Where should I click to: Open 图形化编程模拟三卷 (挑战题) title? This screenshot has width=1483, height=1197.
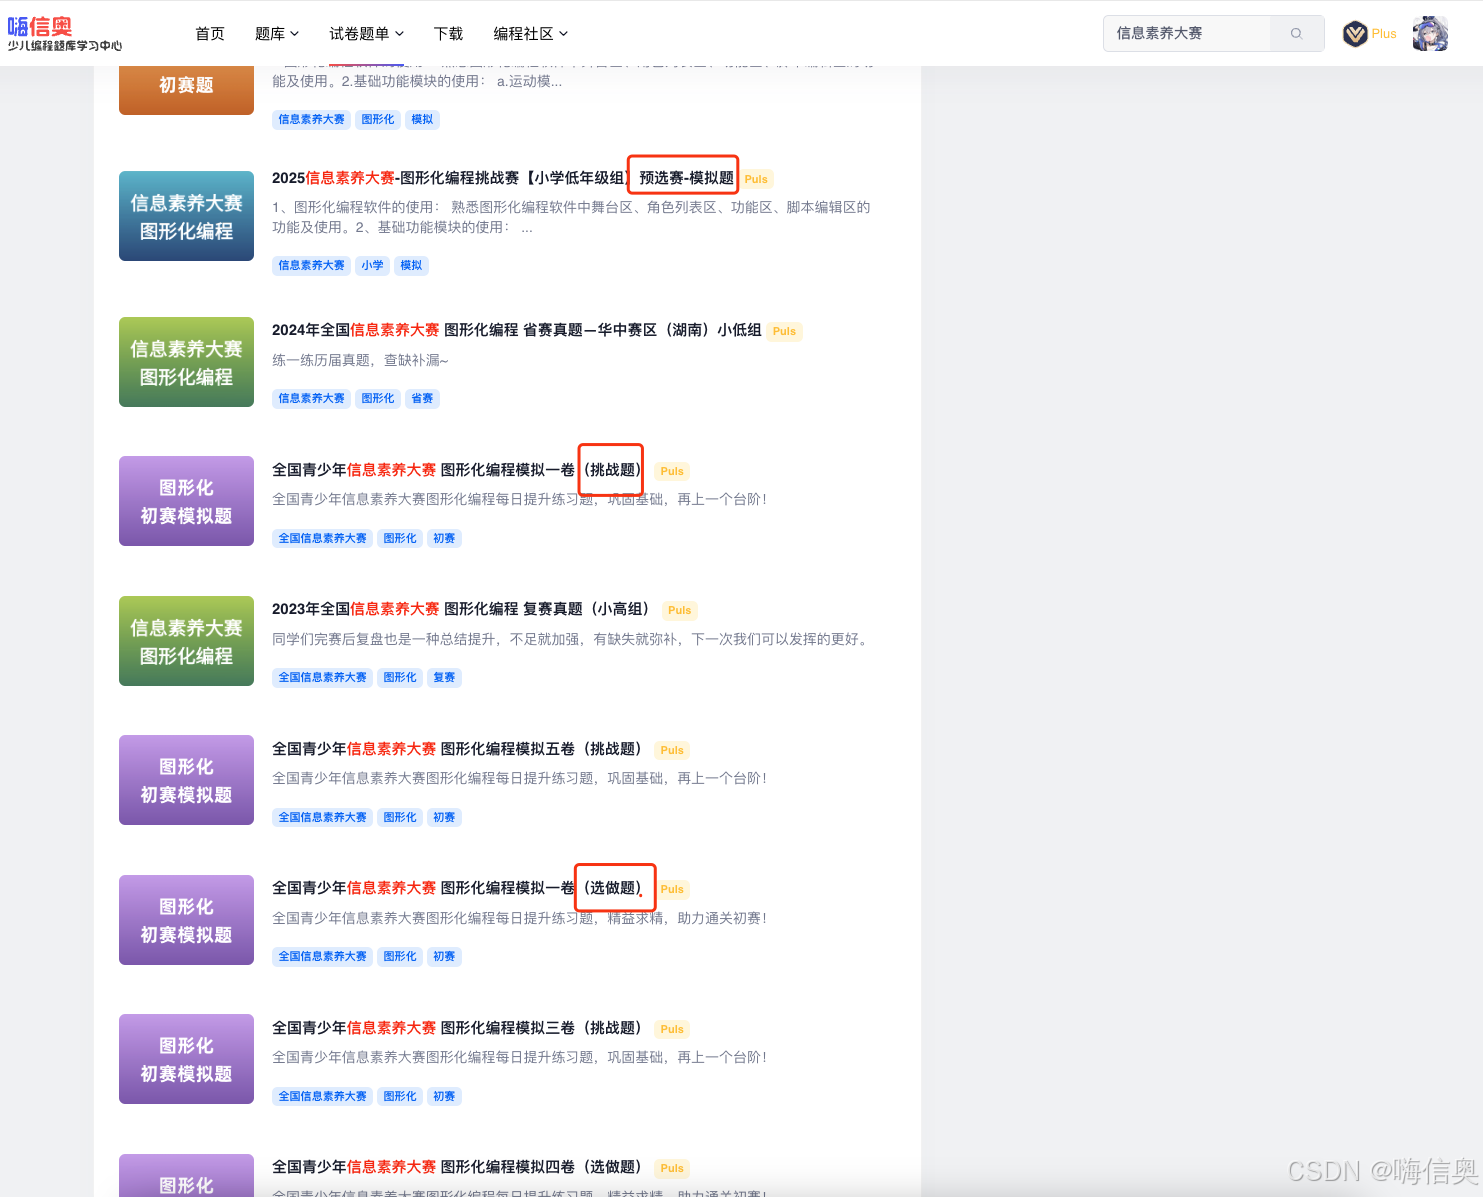pos(457,1028)
